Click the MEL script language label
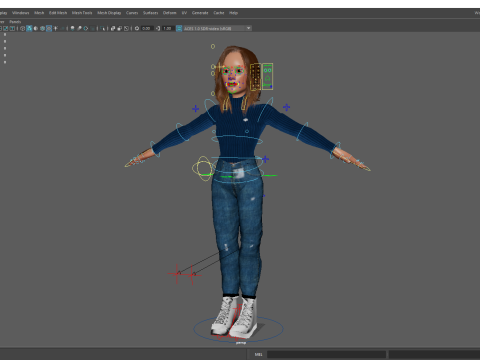 pos(259,354)
